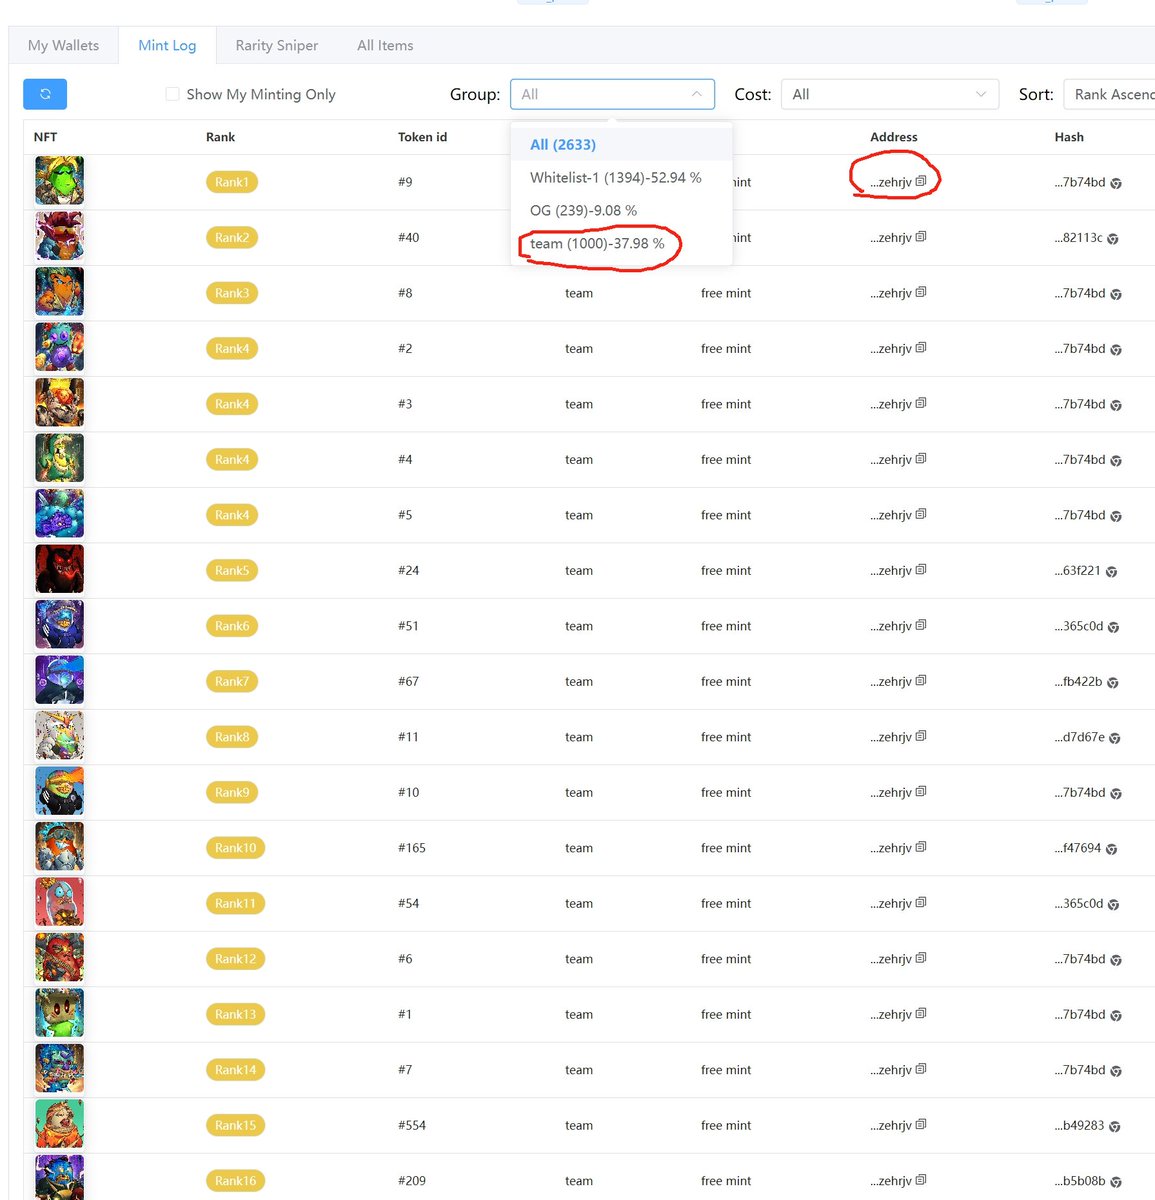This screenshot has height=1200, width=1155.
Task: Open explorer icon next to hash ...63f221
Action: pos(1111,572)
